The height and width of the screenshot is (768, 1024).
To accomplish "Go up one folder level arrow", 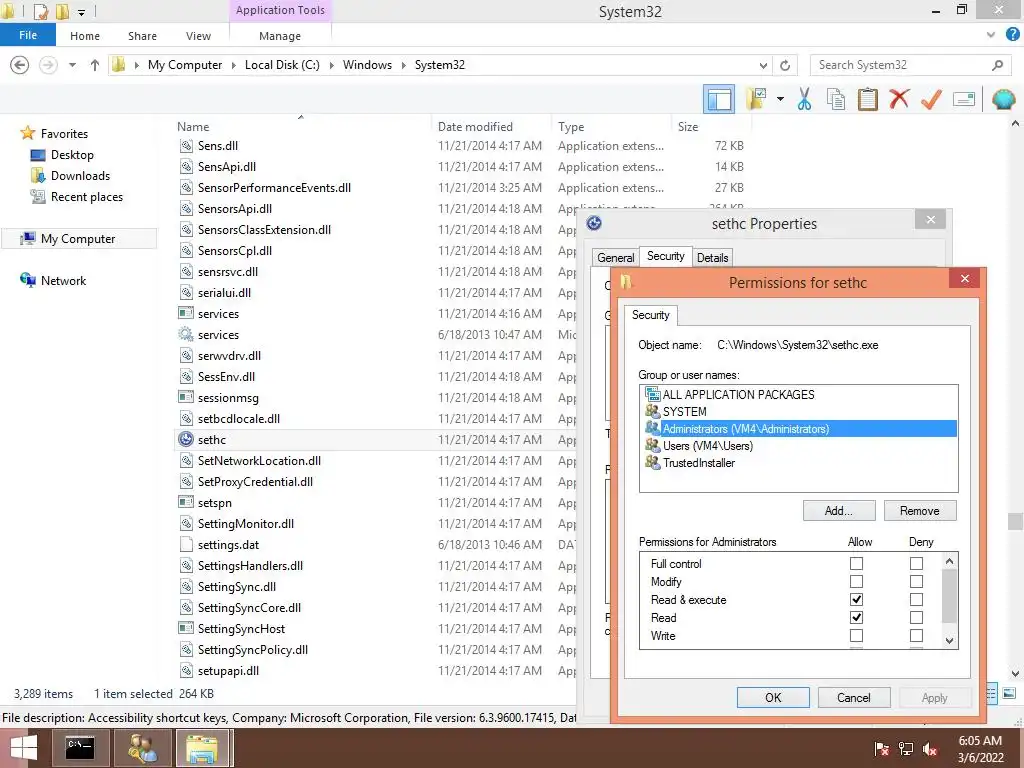I will [95, 65].
